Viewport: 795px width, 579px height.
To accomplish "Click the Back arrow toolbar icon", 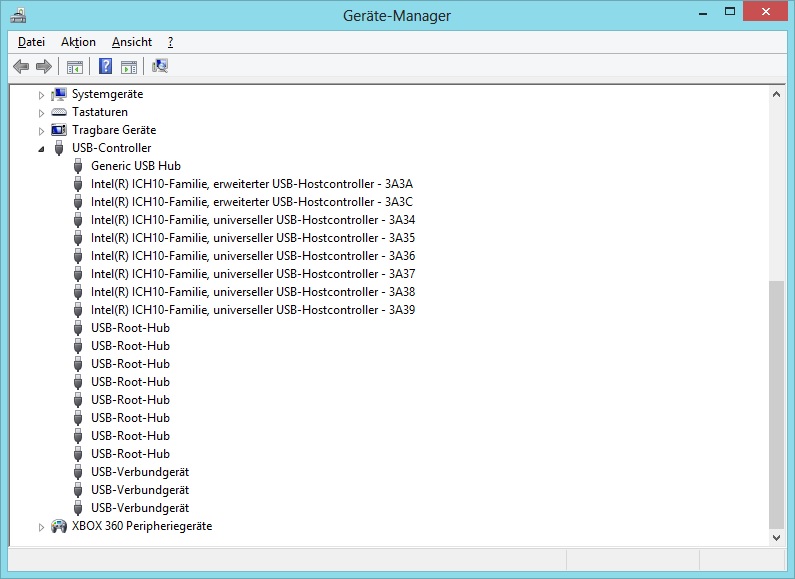I will tap(21, 66).
